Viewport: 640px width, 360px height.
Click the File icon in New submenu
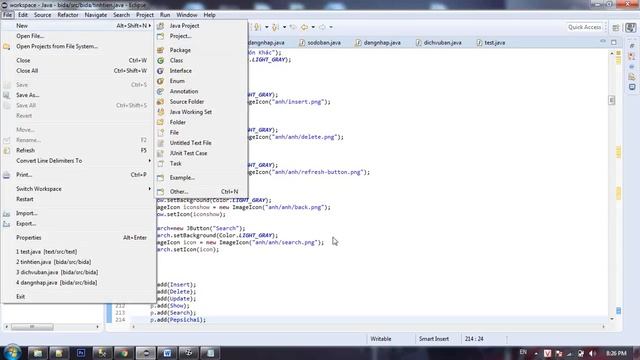(x=160, y=132)
